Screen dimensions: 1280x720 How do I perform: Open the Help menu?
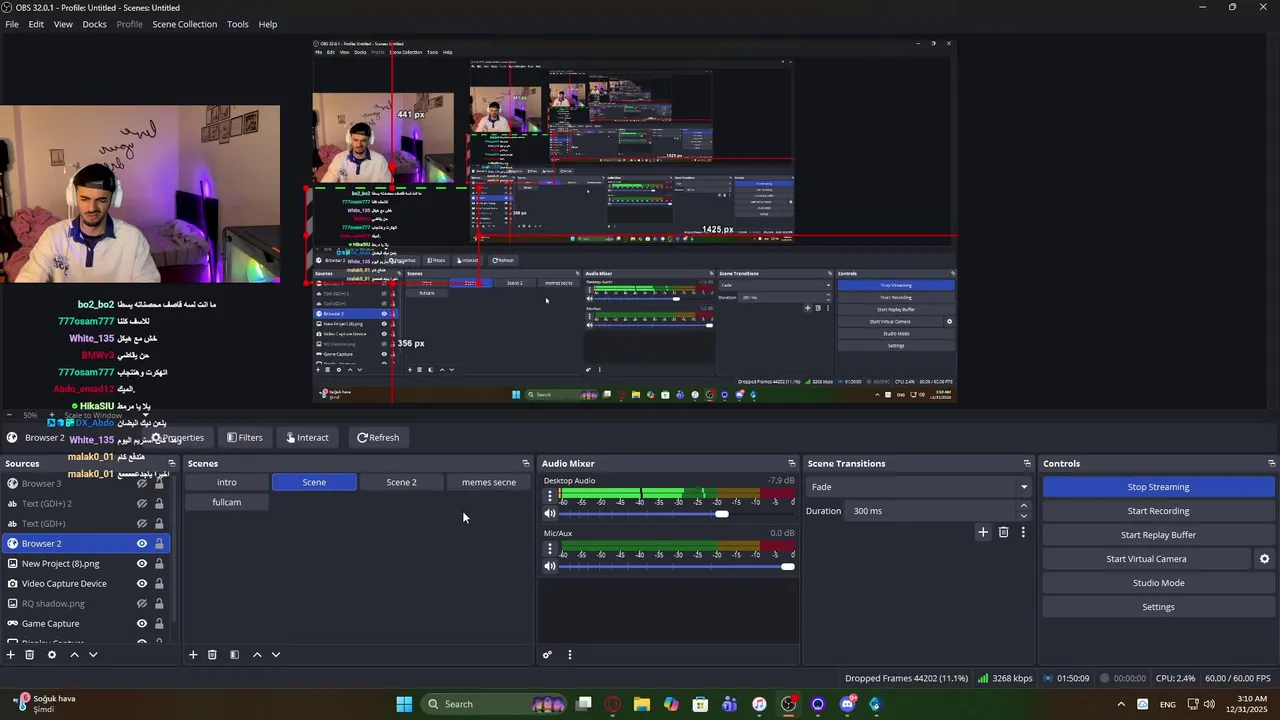[268, 24]
